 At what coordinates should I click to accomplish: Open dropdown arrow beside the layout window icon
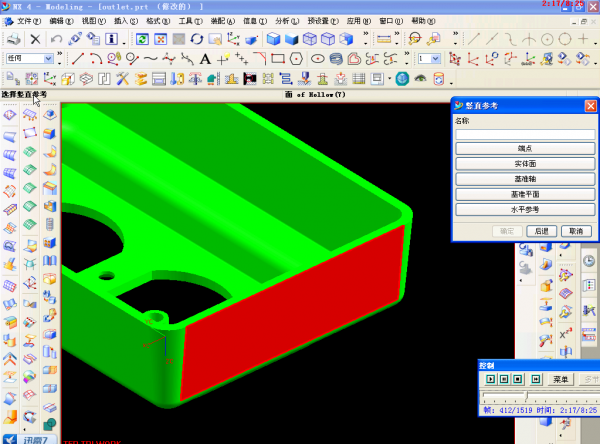tap(390, 79)
